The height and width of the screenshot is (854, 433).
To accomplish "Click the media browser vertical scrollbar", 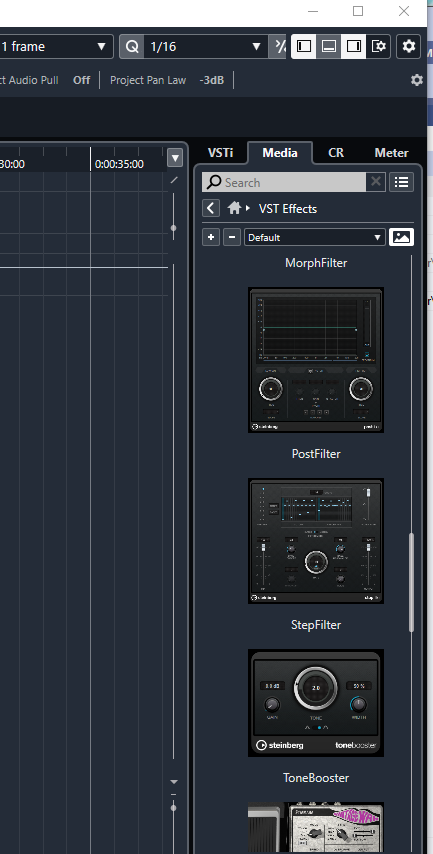I will [411, 582].
